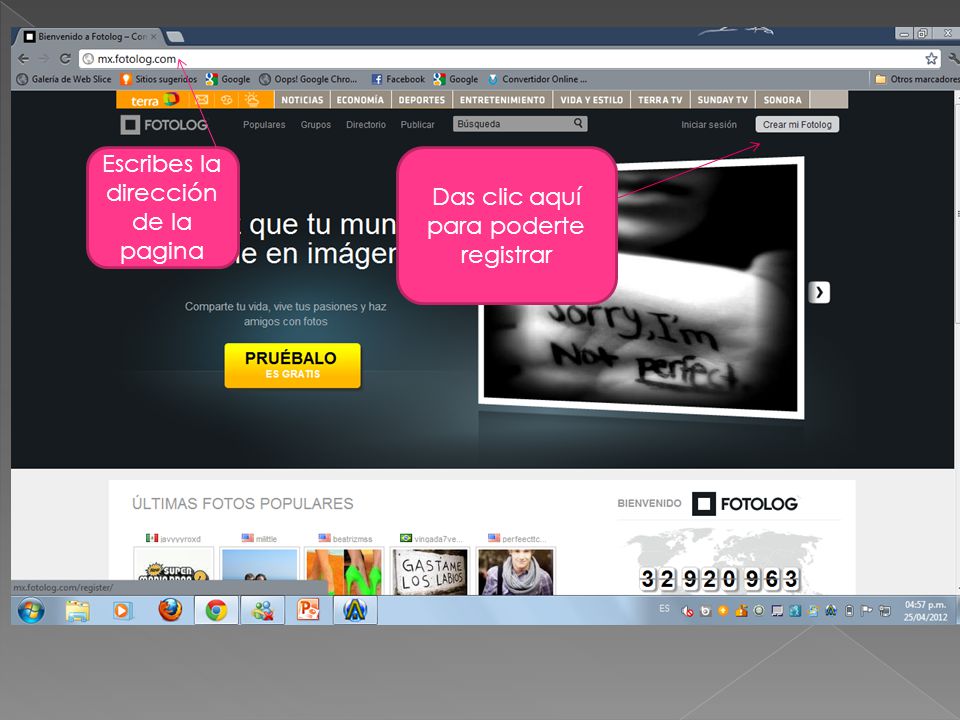
Task: Open the Facebook bookmark
Action: [398, 79]
